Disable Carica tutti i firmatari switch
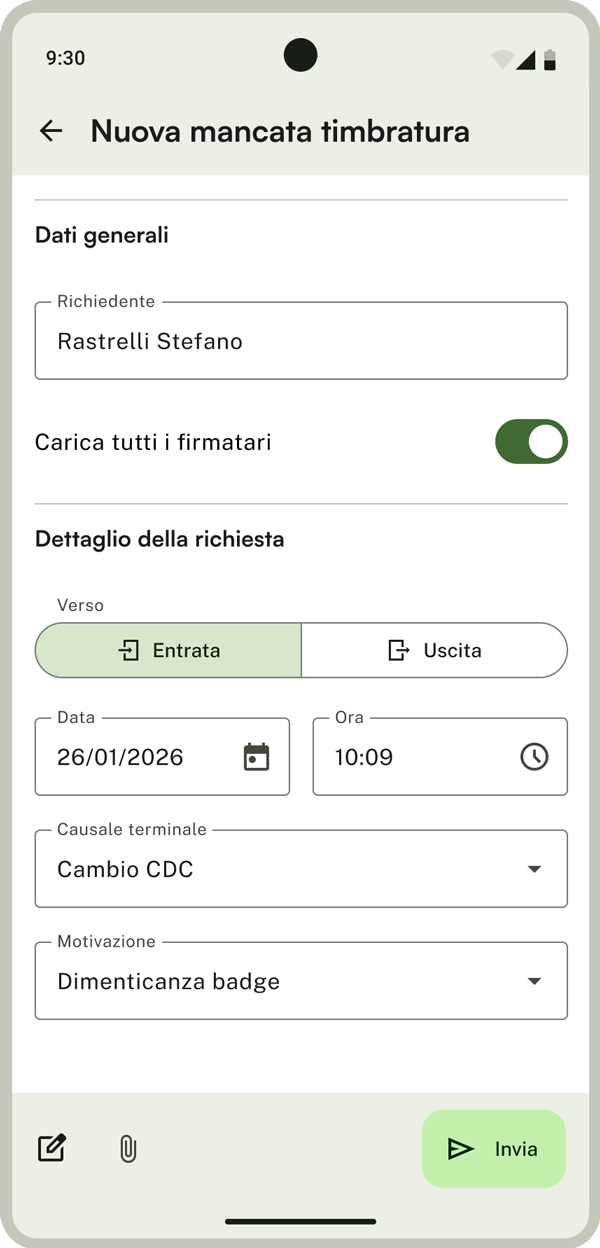The height and width of the screenshot is (1248, 600). [531, 442]
